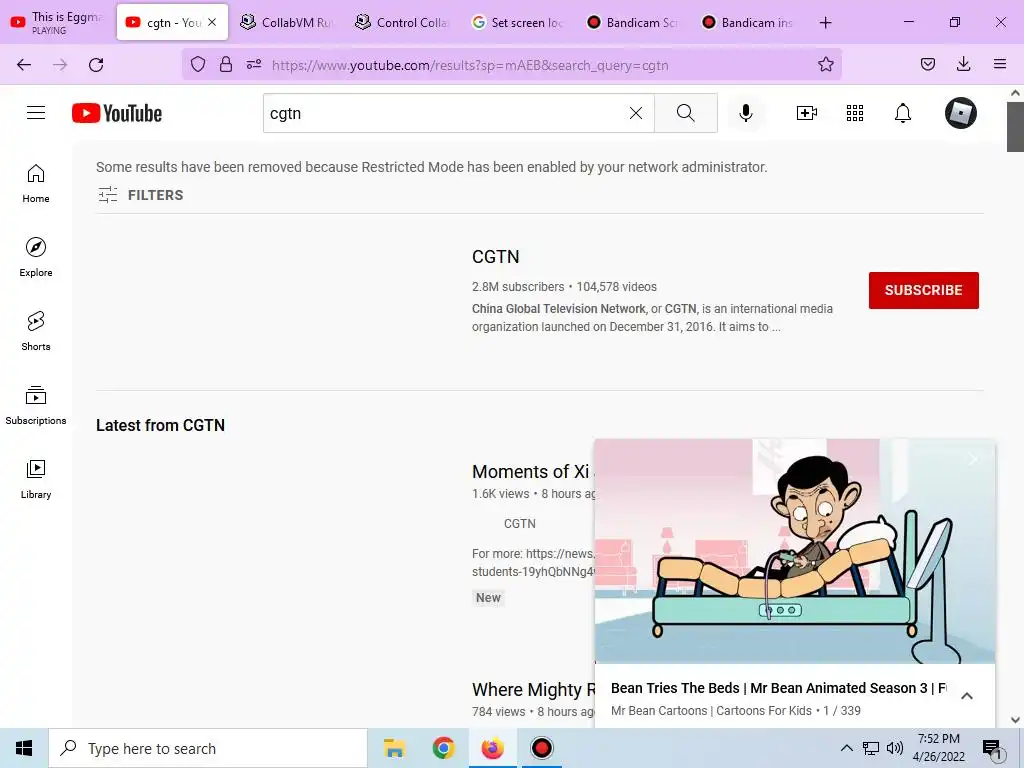Viewport: 1024px width, 768px height.
Task: Start voice search with microphone icon
Action: click(746, 113)
